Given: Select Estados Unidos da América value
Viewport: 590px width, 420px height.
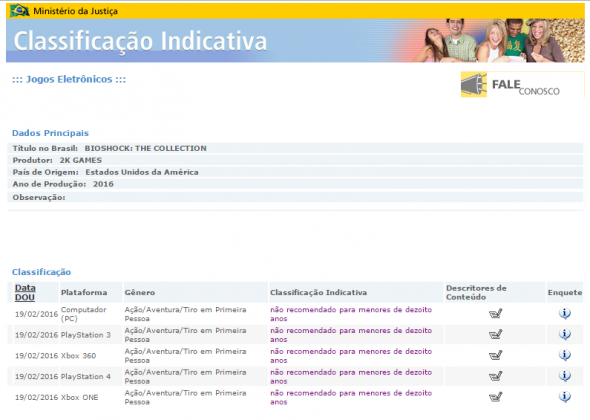Looking at the screenshot, I should point(142,172).
